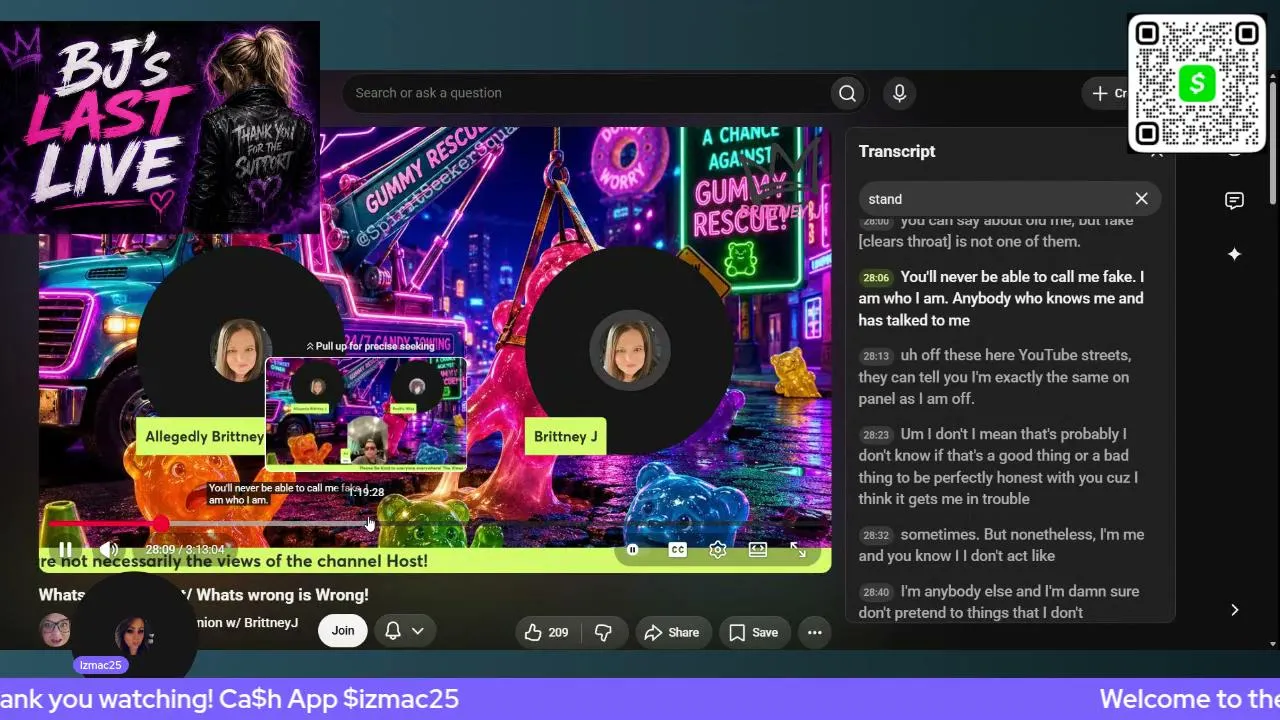Like the video with the thumbs-up button
Image resolution: width=1280 pixels, height=720 pixels.
coord(547,632)
